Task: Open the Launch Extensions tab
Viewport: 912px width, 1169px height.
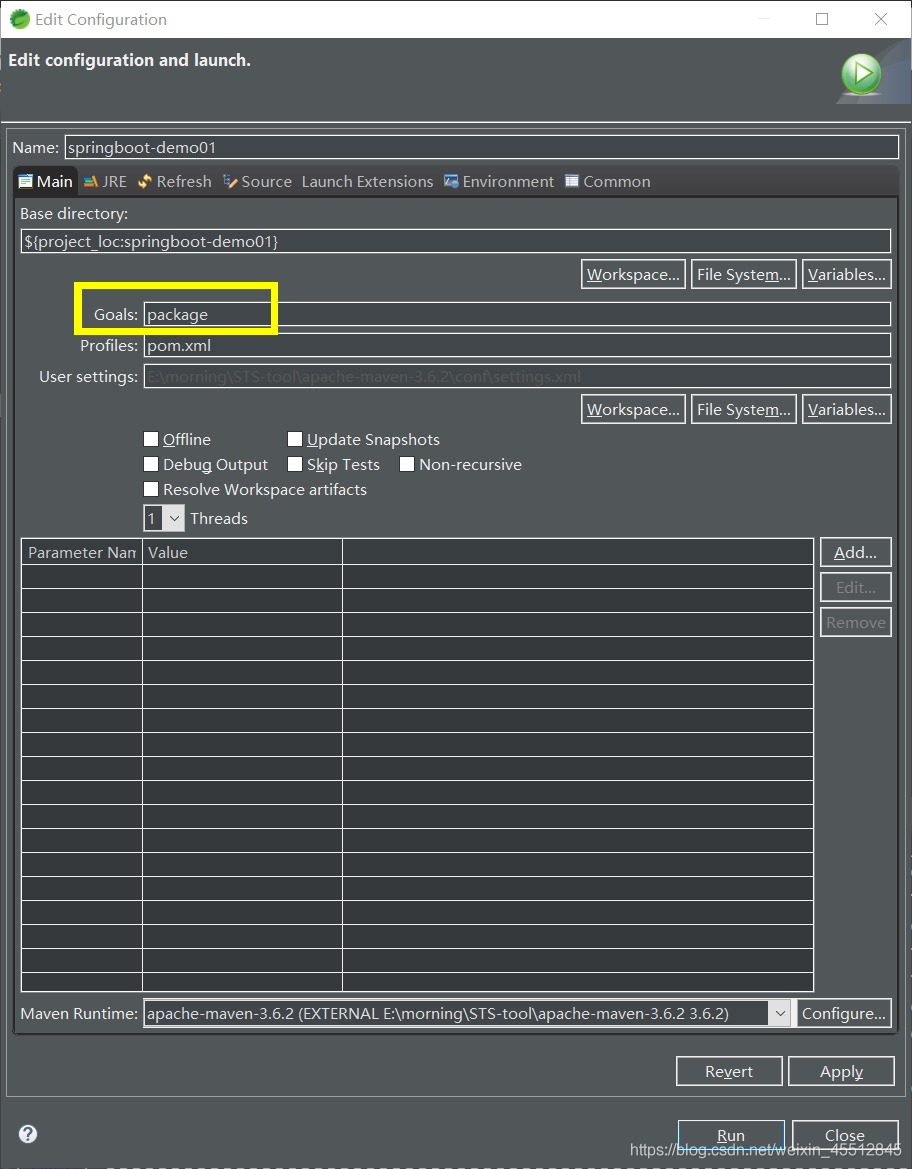Action: [367, 182]
